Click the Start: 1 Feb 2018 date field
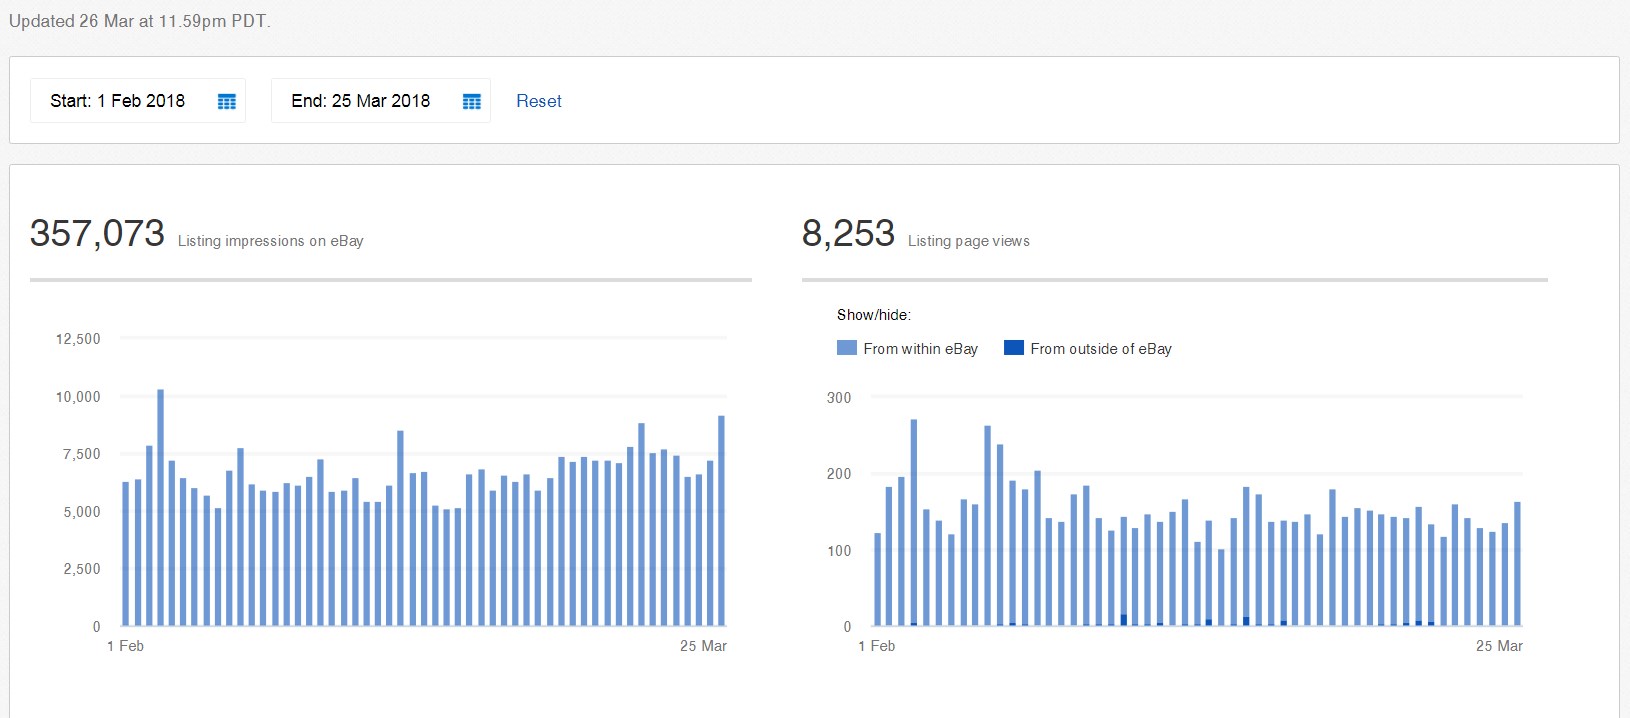 tap(138, 101)
